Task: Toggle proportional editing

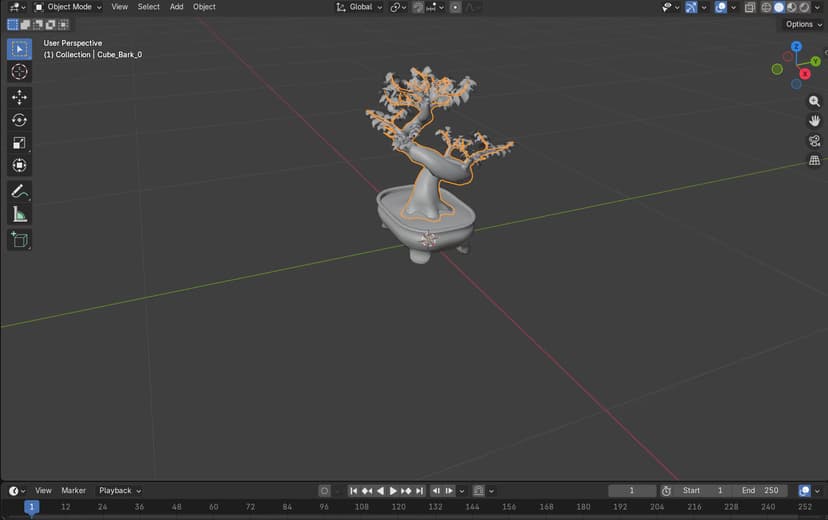Action: point(455,7)
